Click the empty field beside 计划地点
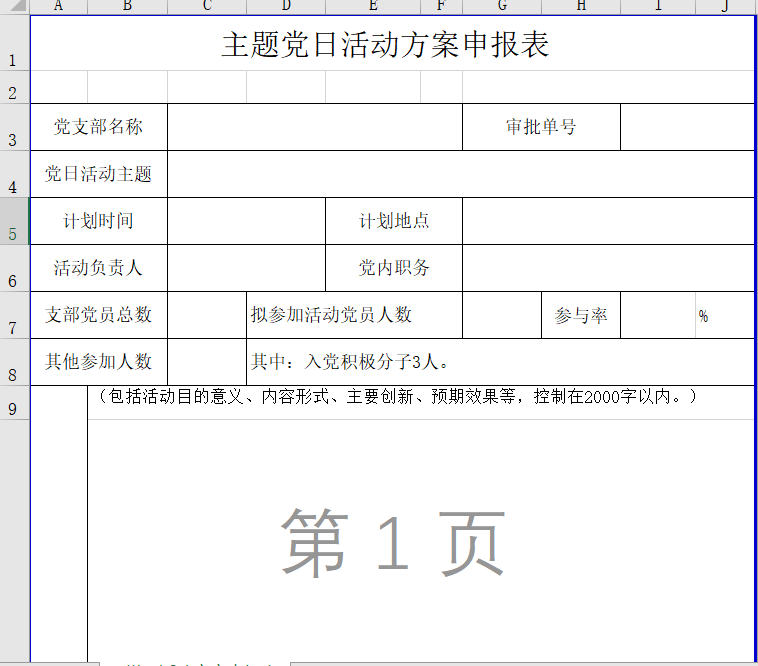758x666 pixels. (607, 221)
